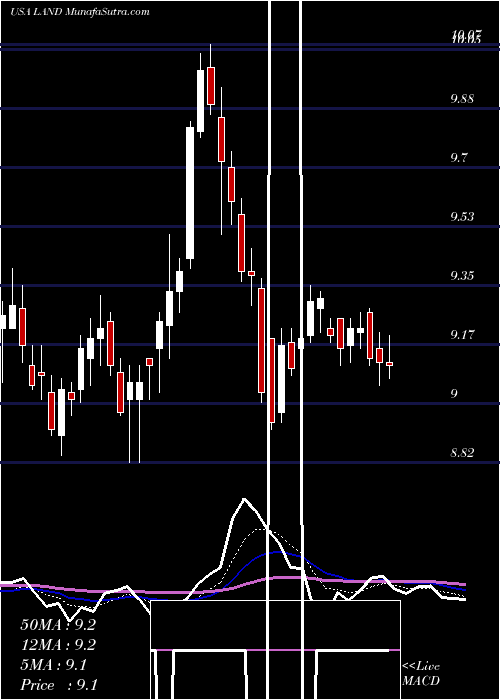
Task: Click the USA LAND MunafaSutra.com title text
Action: (79, 12)
